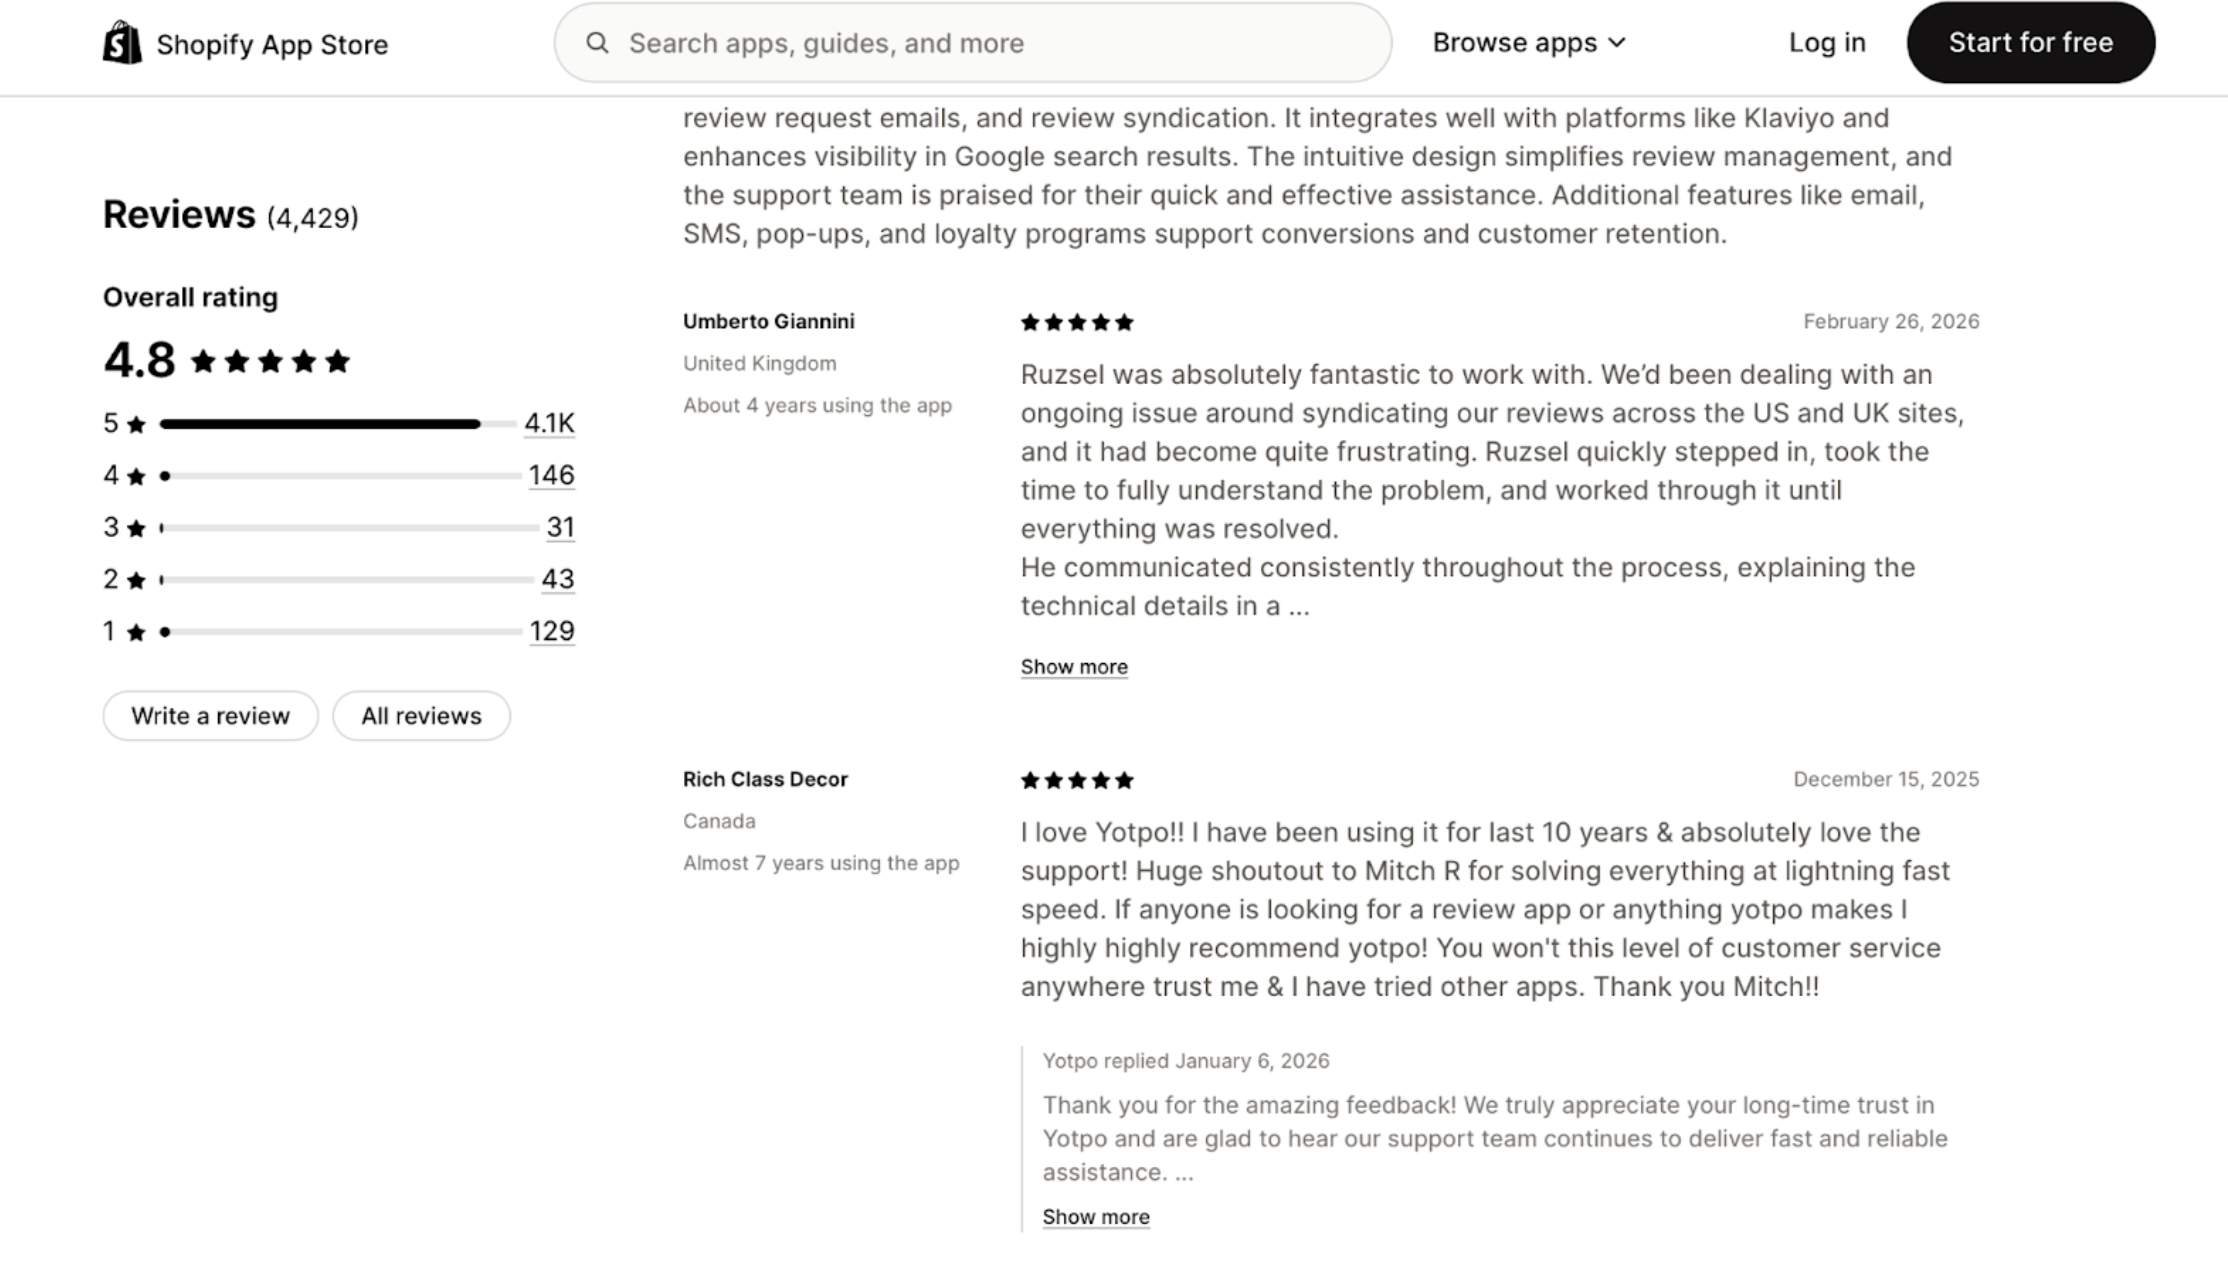Click the search magnifier icon
Screen dimensions: 2228x1284
(597, 43)
